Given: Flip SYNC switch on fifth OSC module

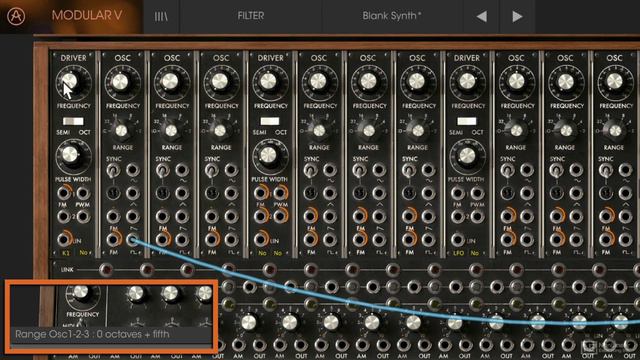Looking at the screenshot, I should [x=359, y=170].
